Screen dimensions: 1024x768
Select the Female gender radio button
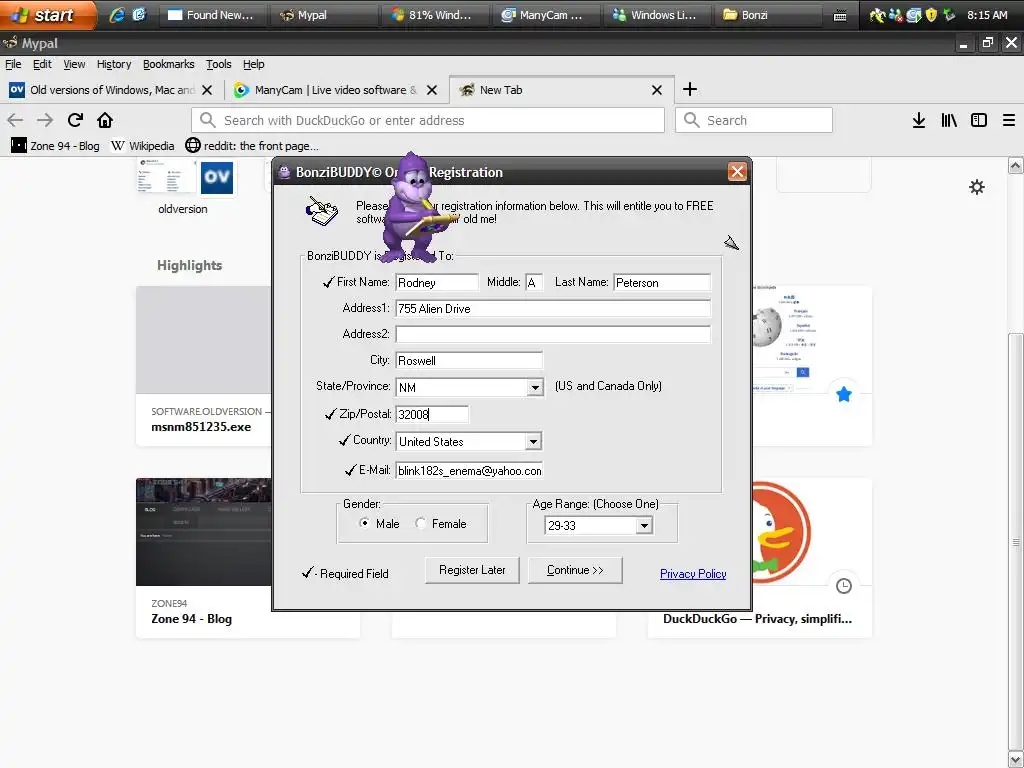coord(421,523)
